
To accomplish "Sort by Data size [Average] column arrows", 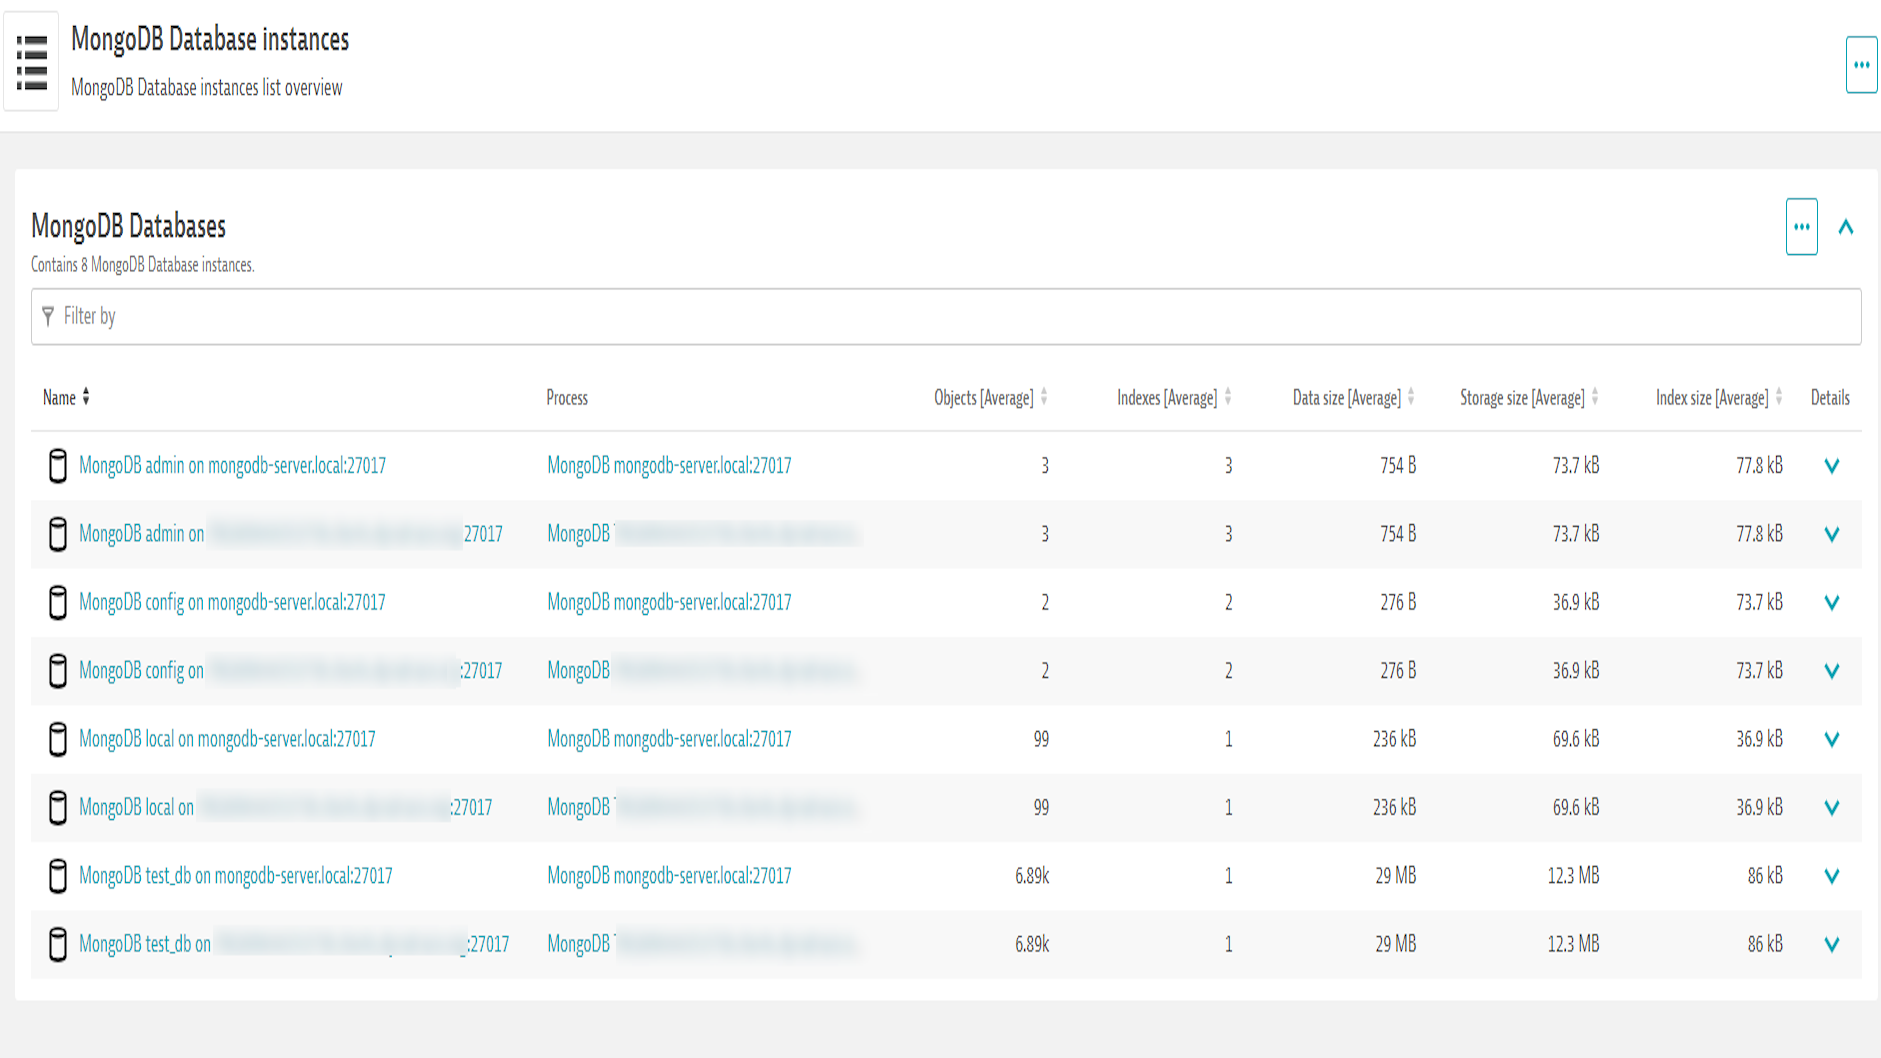I will pyautogui.click(x=1411, y=397).
